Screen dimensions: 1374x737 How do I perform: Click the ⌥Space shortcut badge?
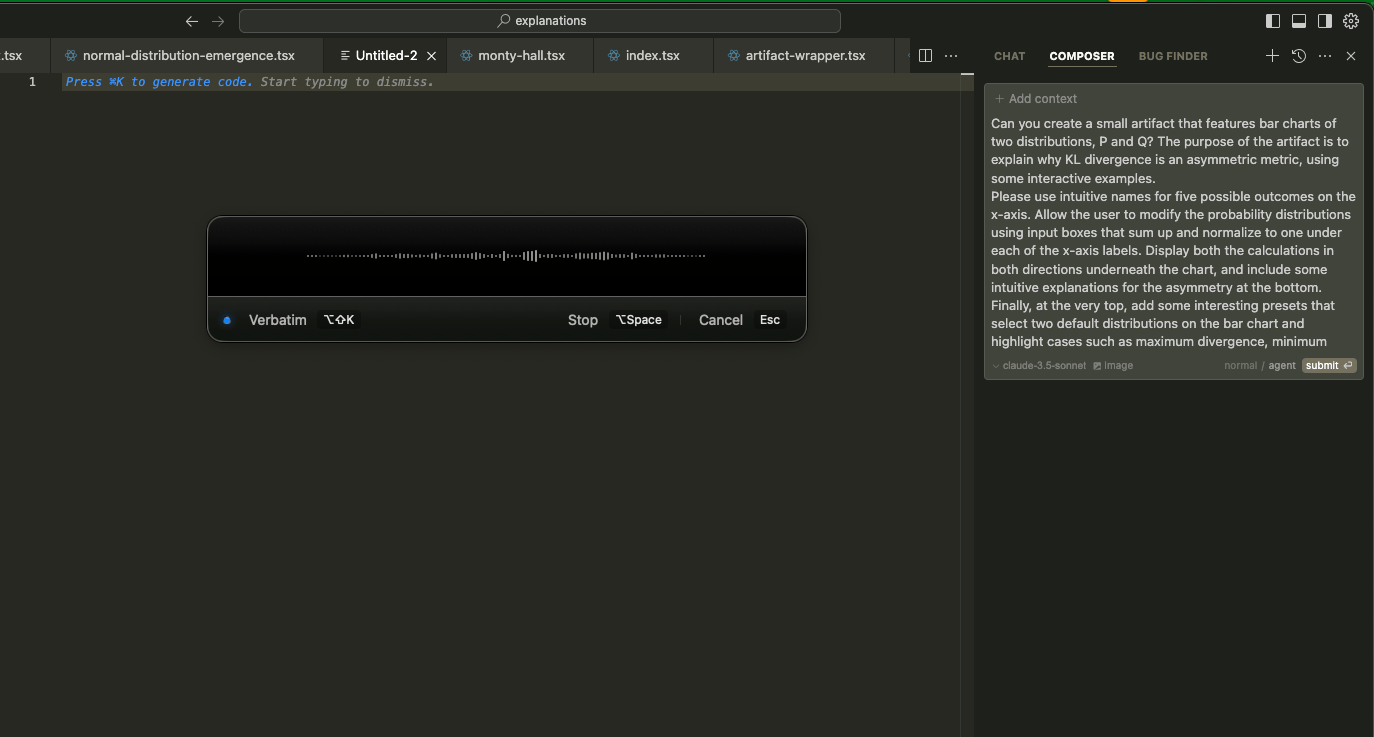pyautogui.click(x=639, y=320)
